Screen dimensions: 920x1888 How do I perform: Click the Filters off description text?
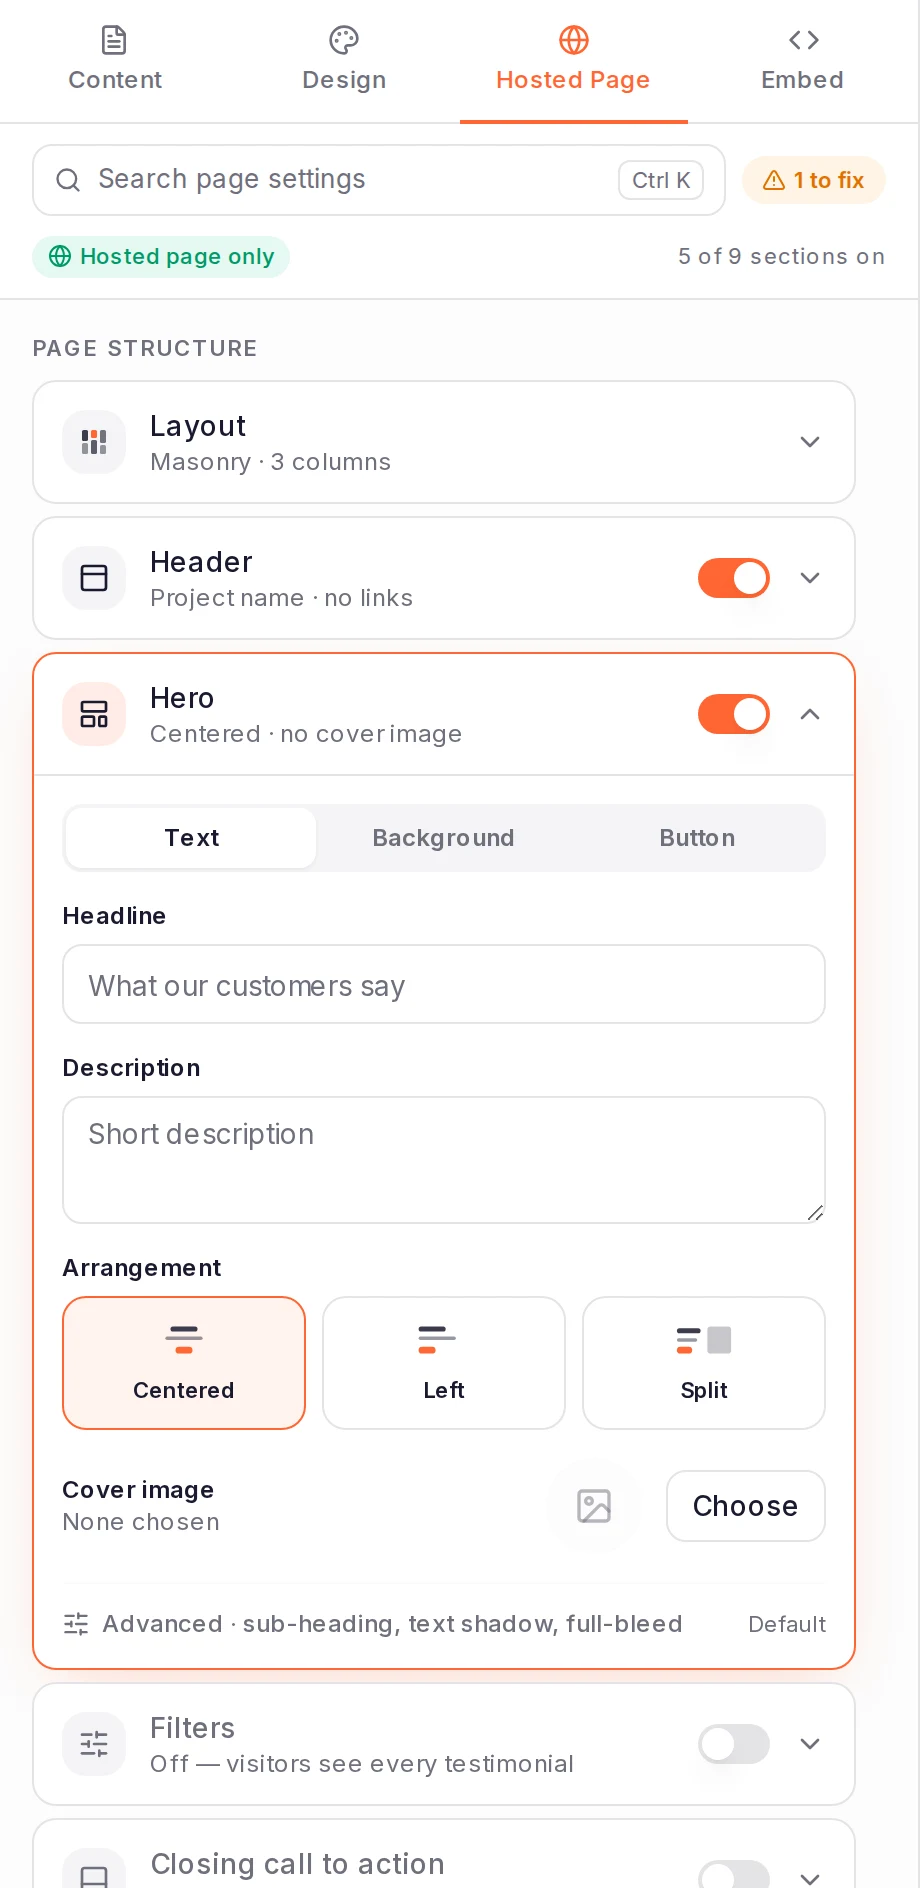pos(362,1764)
